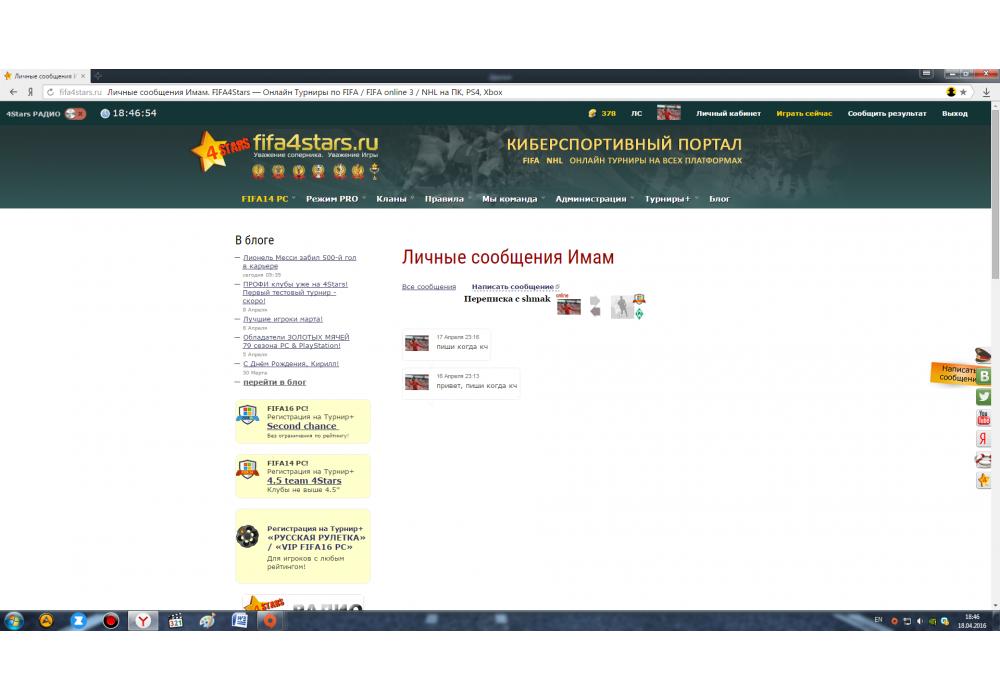Open 4.5 team 4Stars tournament link
Image resolution: width=1000 pixels, height=700 pixels.
[x=304, y=481]
